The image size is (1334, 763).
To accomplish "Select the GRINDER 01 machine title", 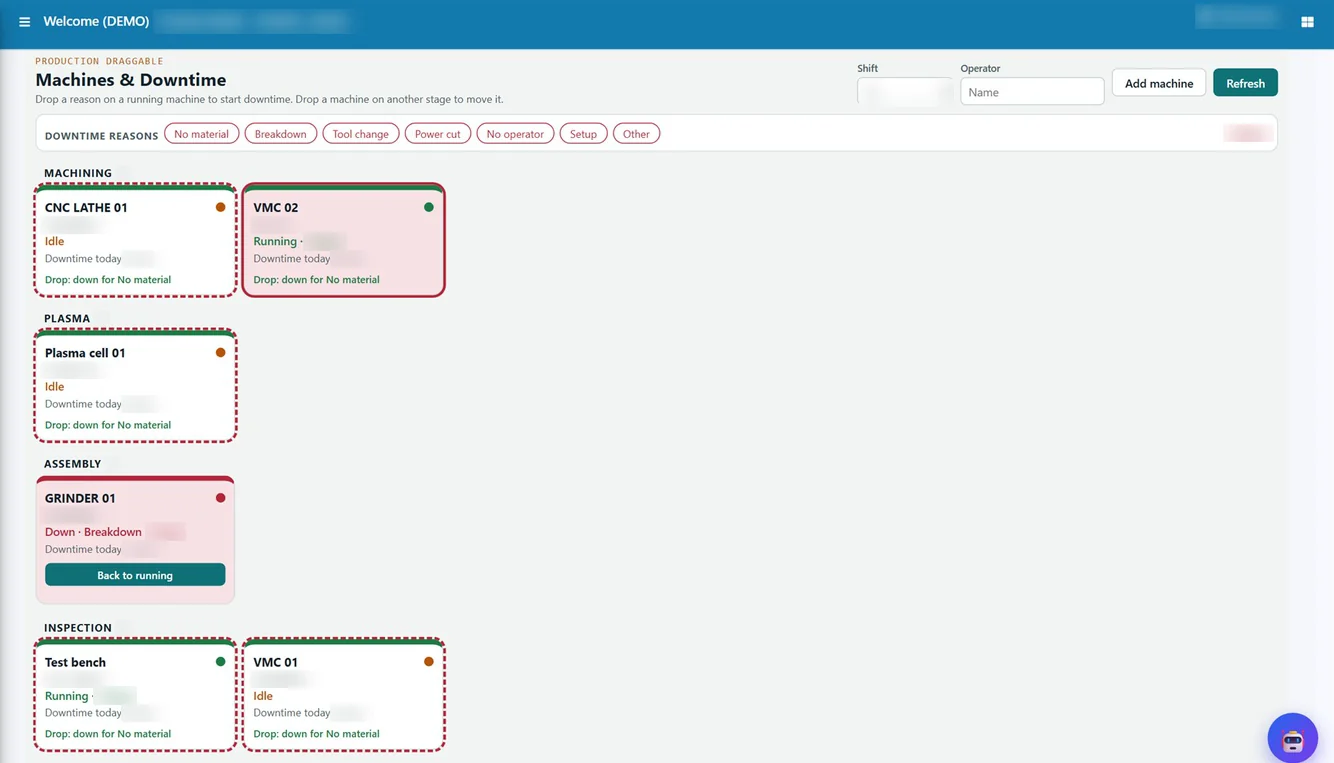I will point(80,498).
